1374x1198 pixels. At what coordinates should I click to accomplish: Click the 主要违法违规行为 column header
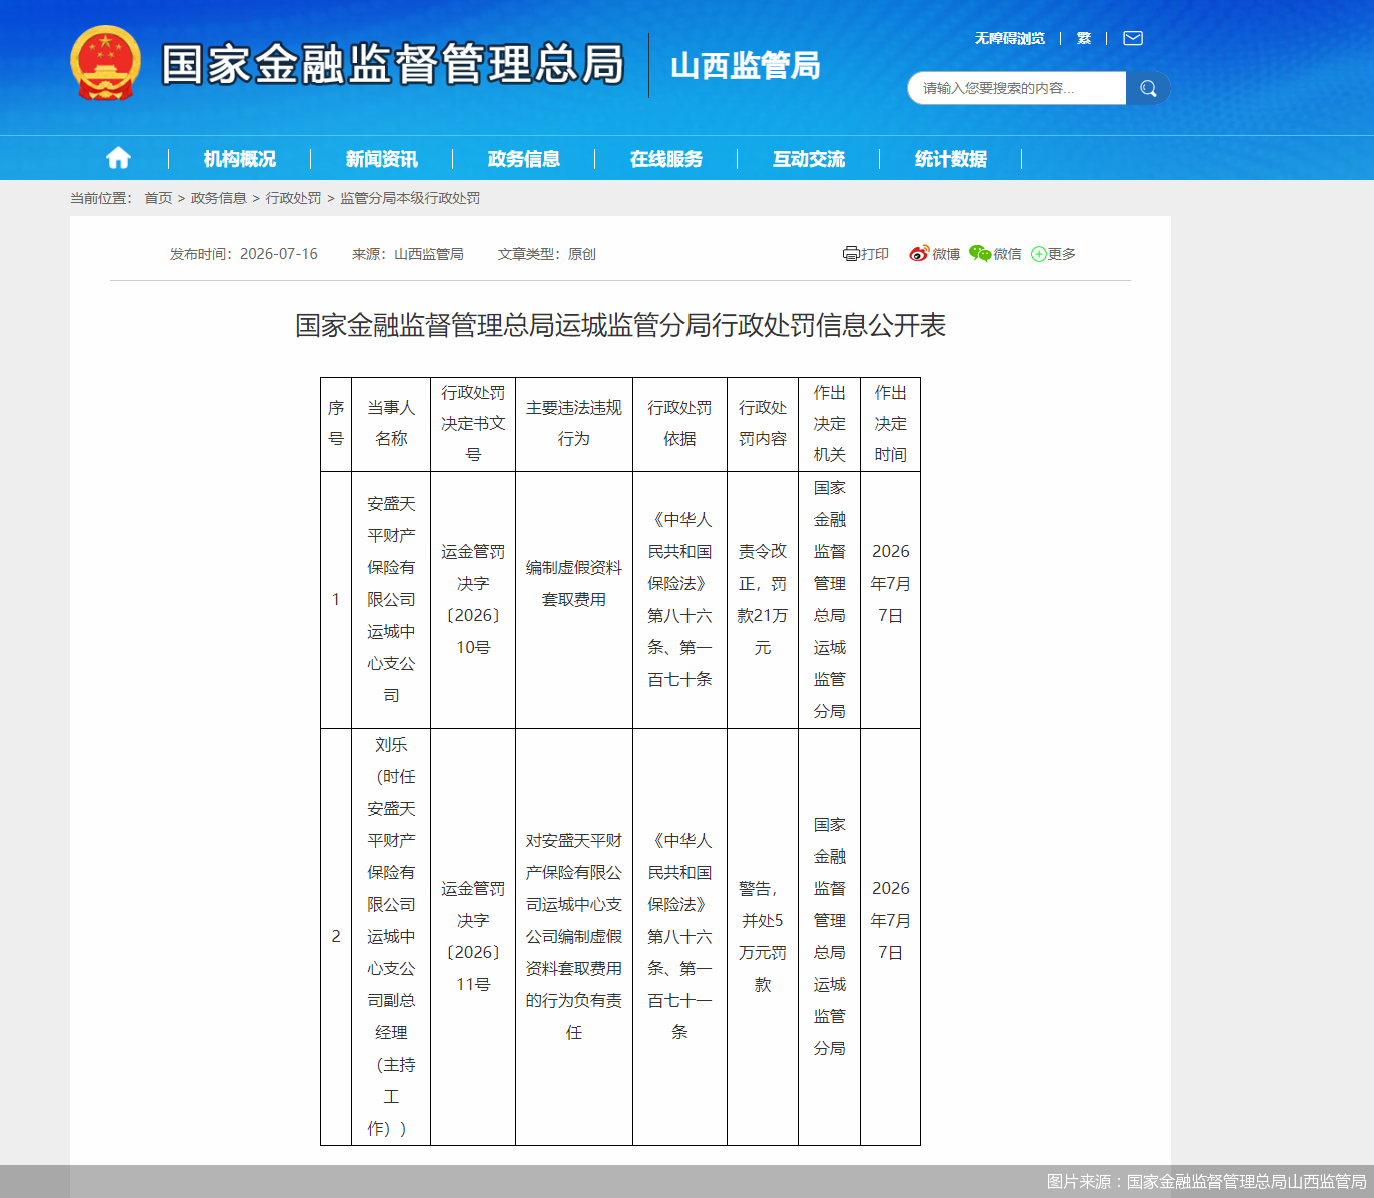click(574, 424)
